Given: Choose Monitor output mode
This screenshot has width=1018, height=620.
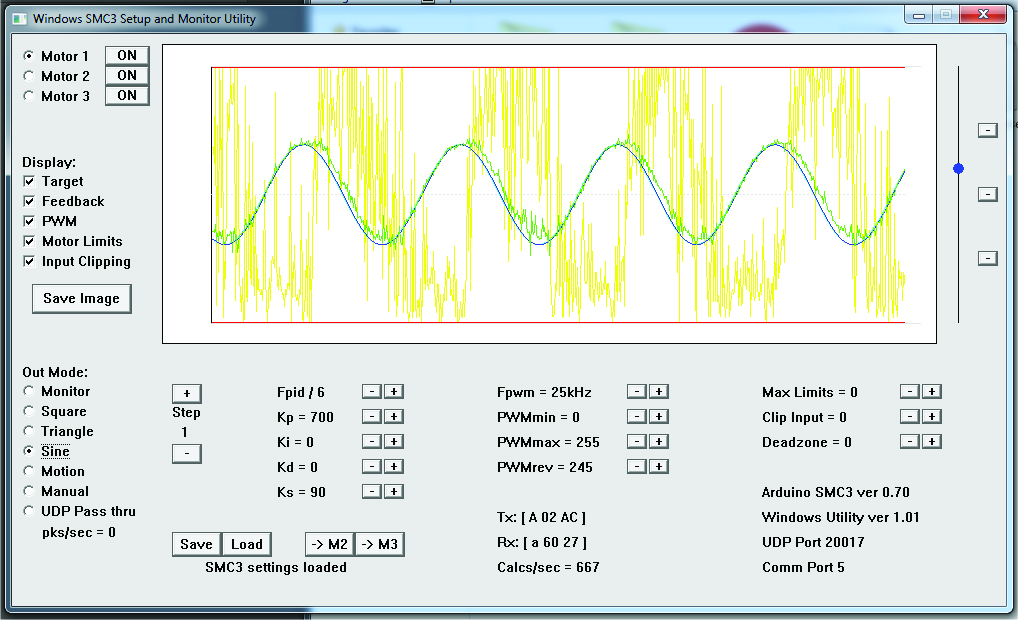Looking at the screenshot, I should [29, 391].
